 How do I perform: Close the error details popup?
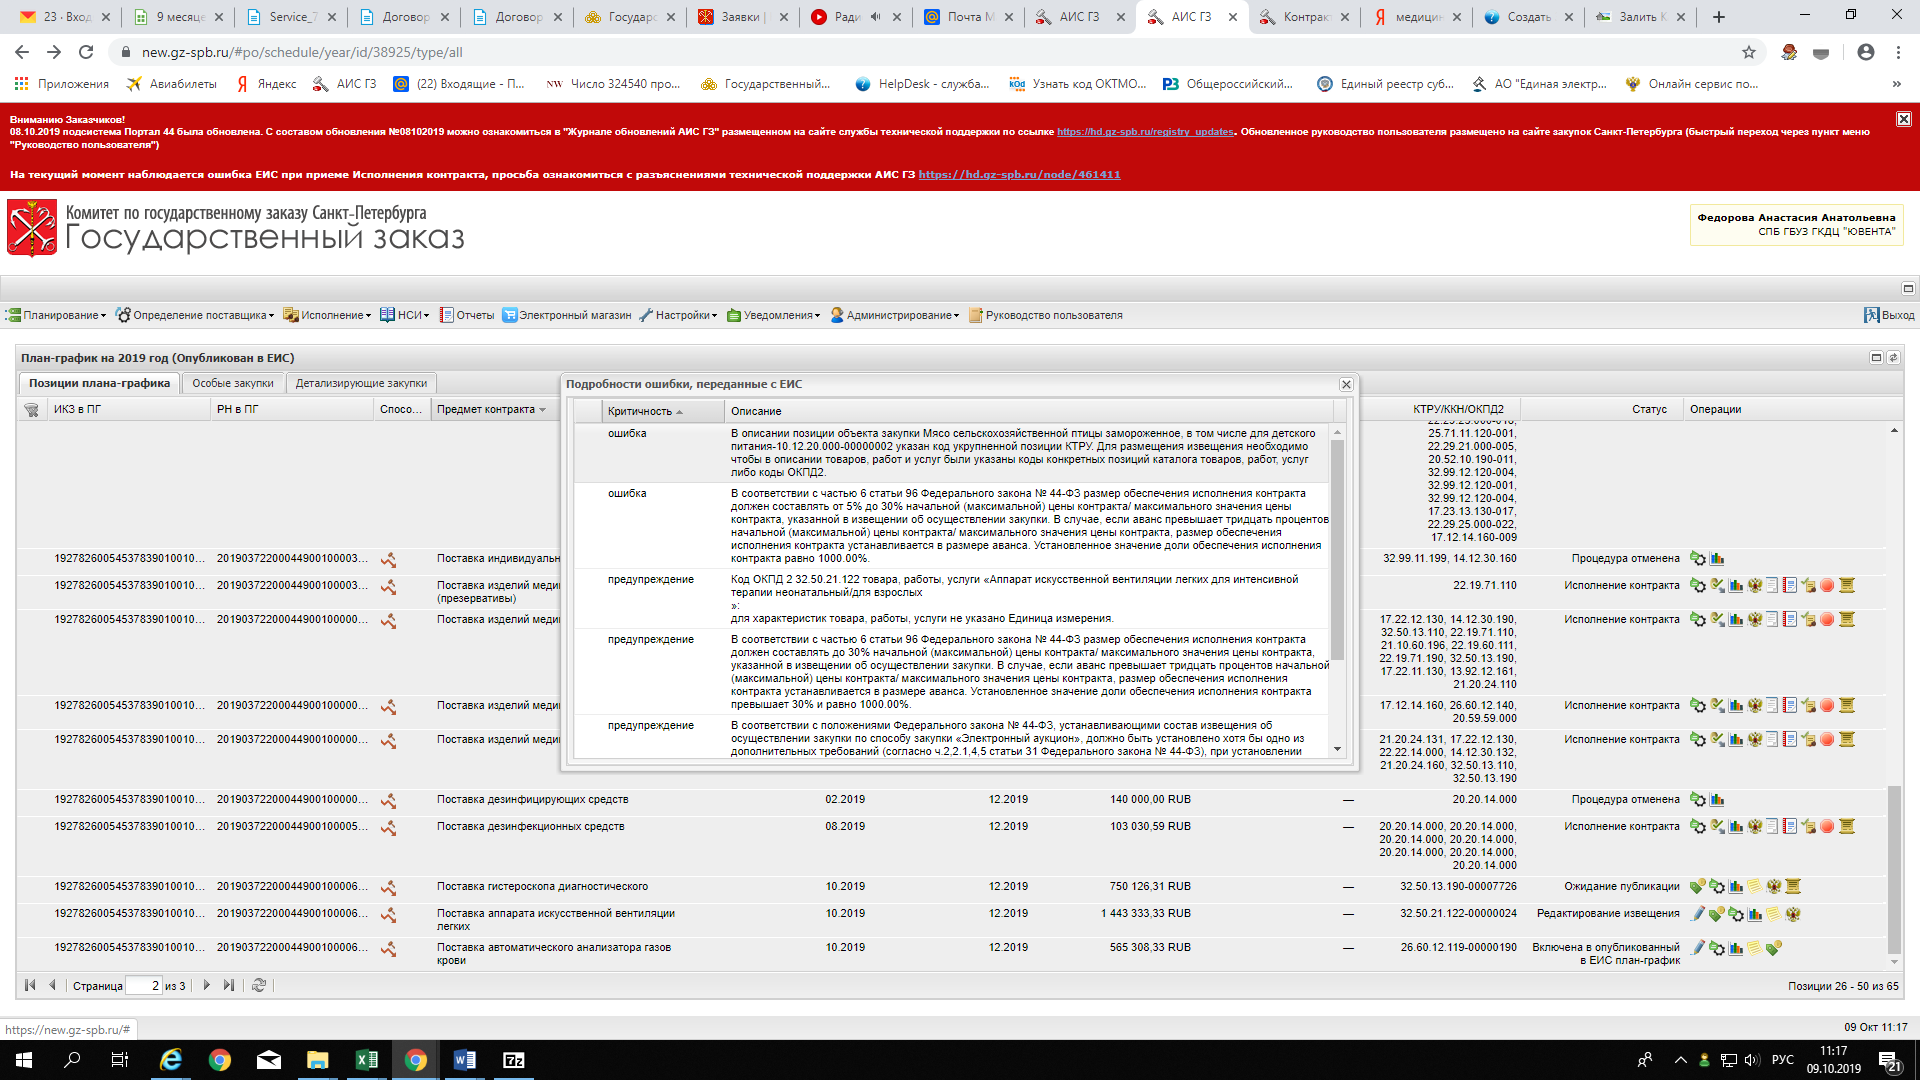tap(1346, 385)
